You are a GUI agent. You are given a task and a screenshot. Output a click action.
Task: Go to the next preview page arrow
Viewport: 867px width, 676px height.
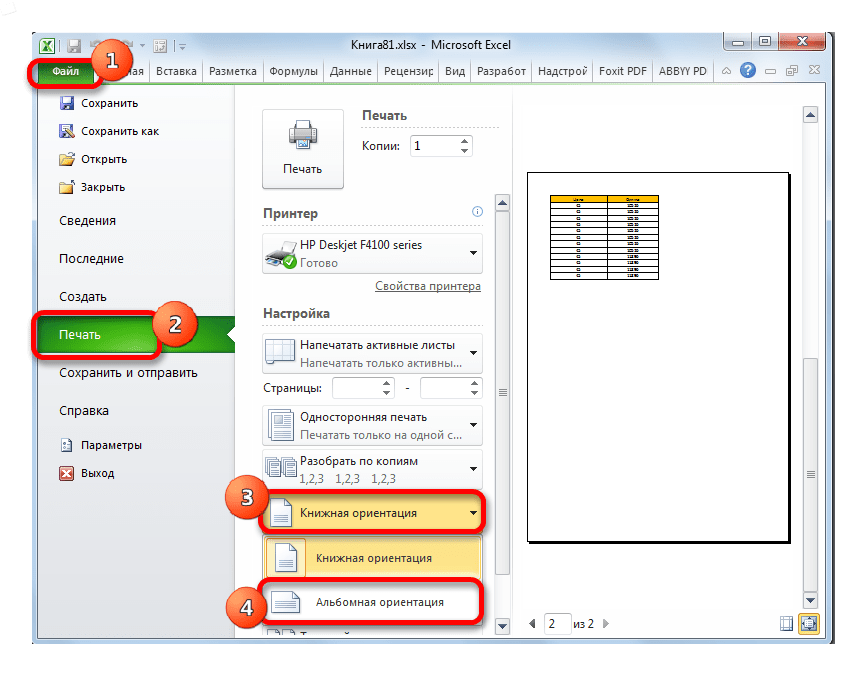pyautogui.click(x=604, y=623)
